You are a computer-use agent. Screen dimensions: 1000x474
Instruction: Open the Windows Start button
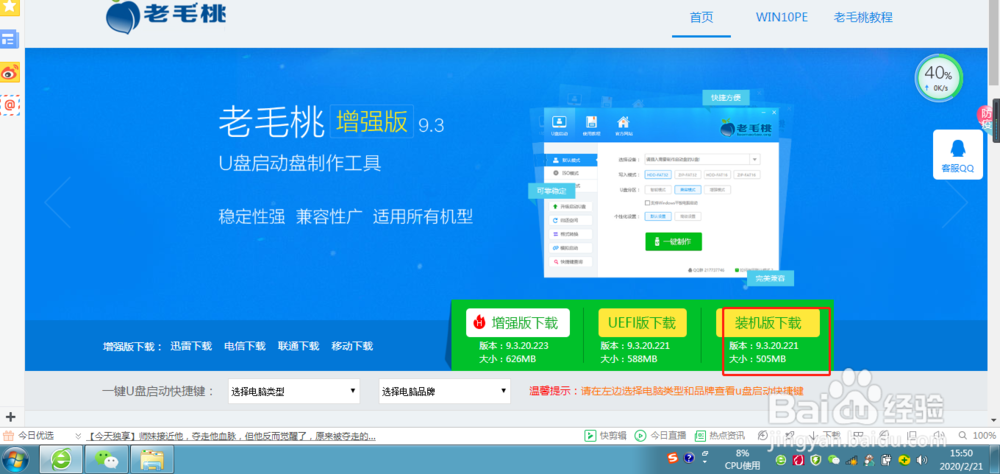(x=17, y=459)
